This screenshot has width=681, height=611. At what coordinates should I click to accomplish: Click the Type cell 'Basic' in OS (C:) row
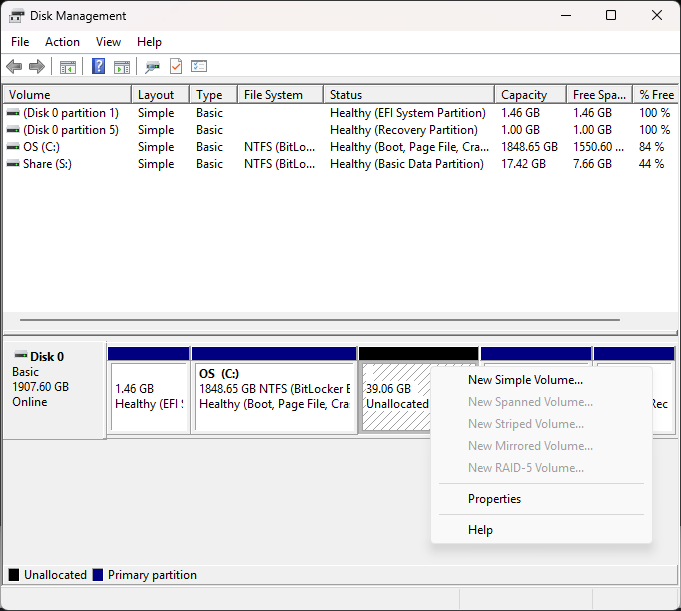tap(209, 147)
